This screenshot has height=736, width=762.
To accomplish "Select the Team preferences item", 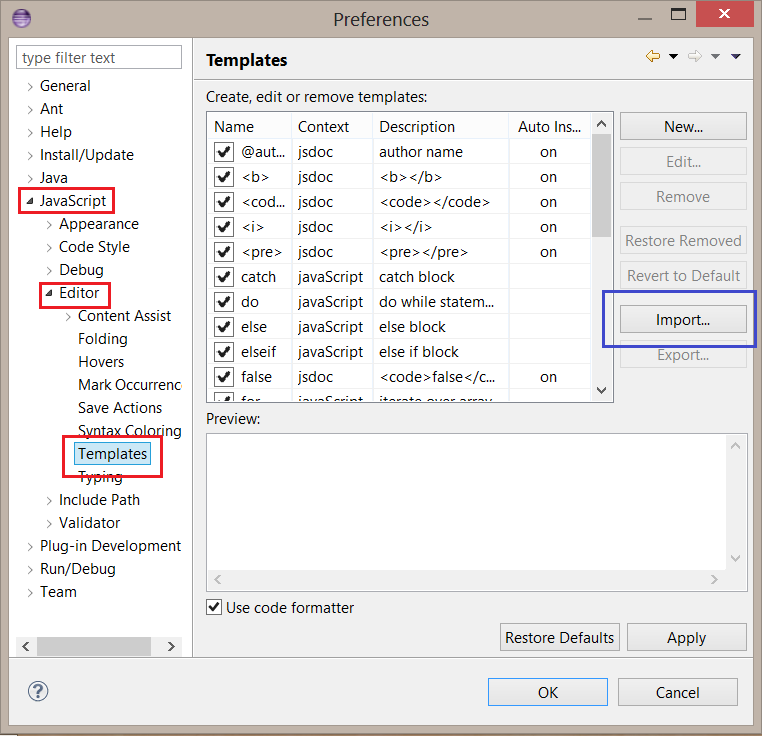I will (58, 592).
